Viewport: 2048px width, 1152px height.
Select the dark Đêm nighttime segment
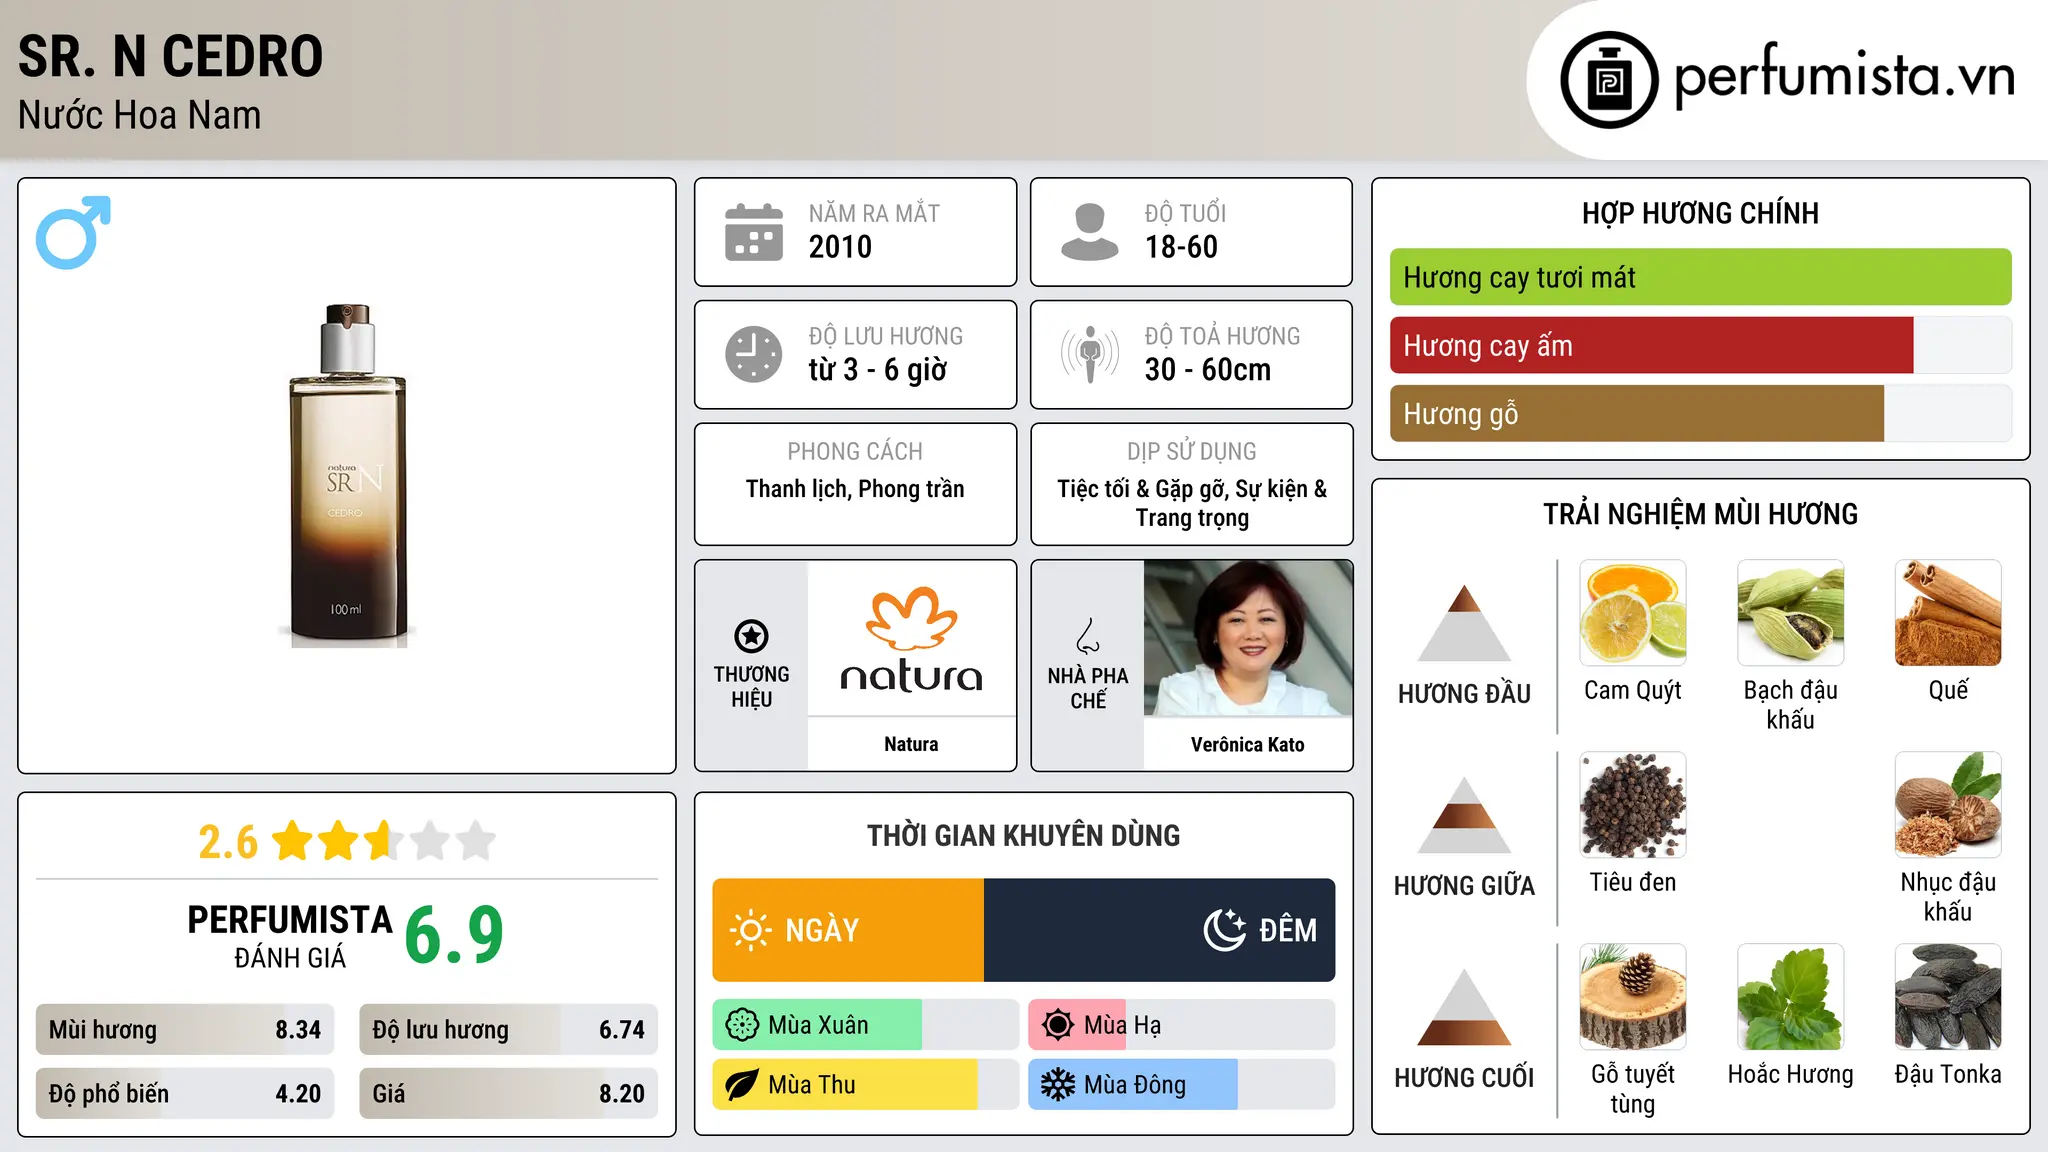[1160, 930]
